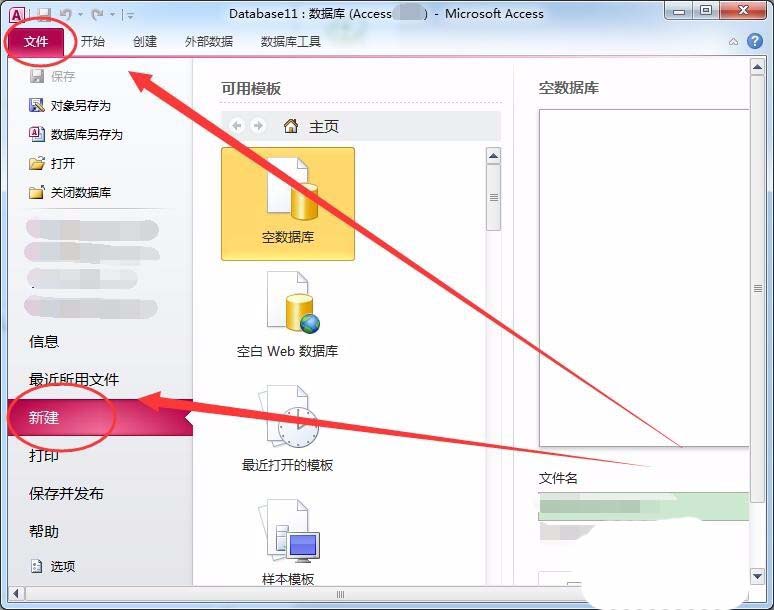Screen dimensions: 774x610
Task: Open 样本模板 category
Action: [x=288, y=542]
